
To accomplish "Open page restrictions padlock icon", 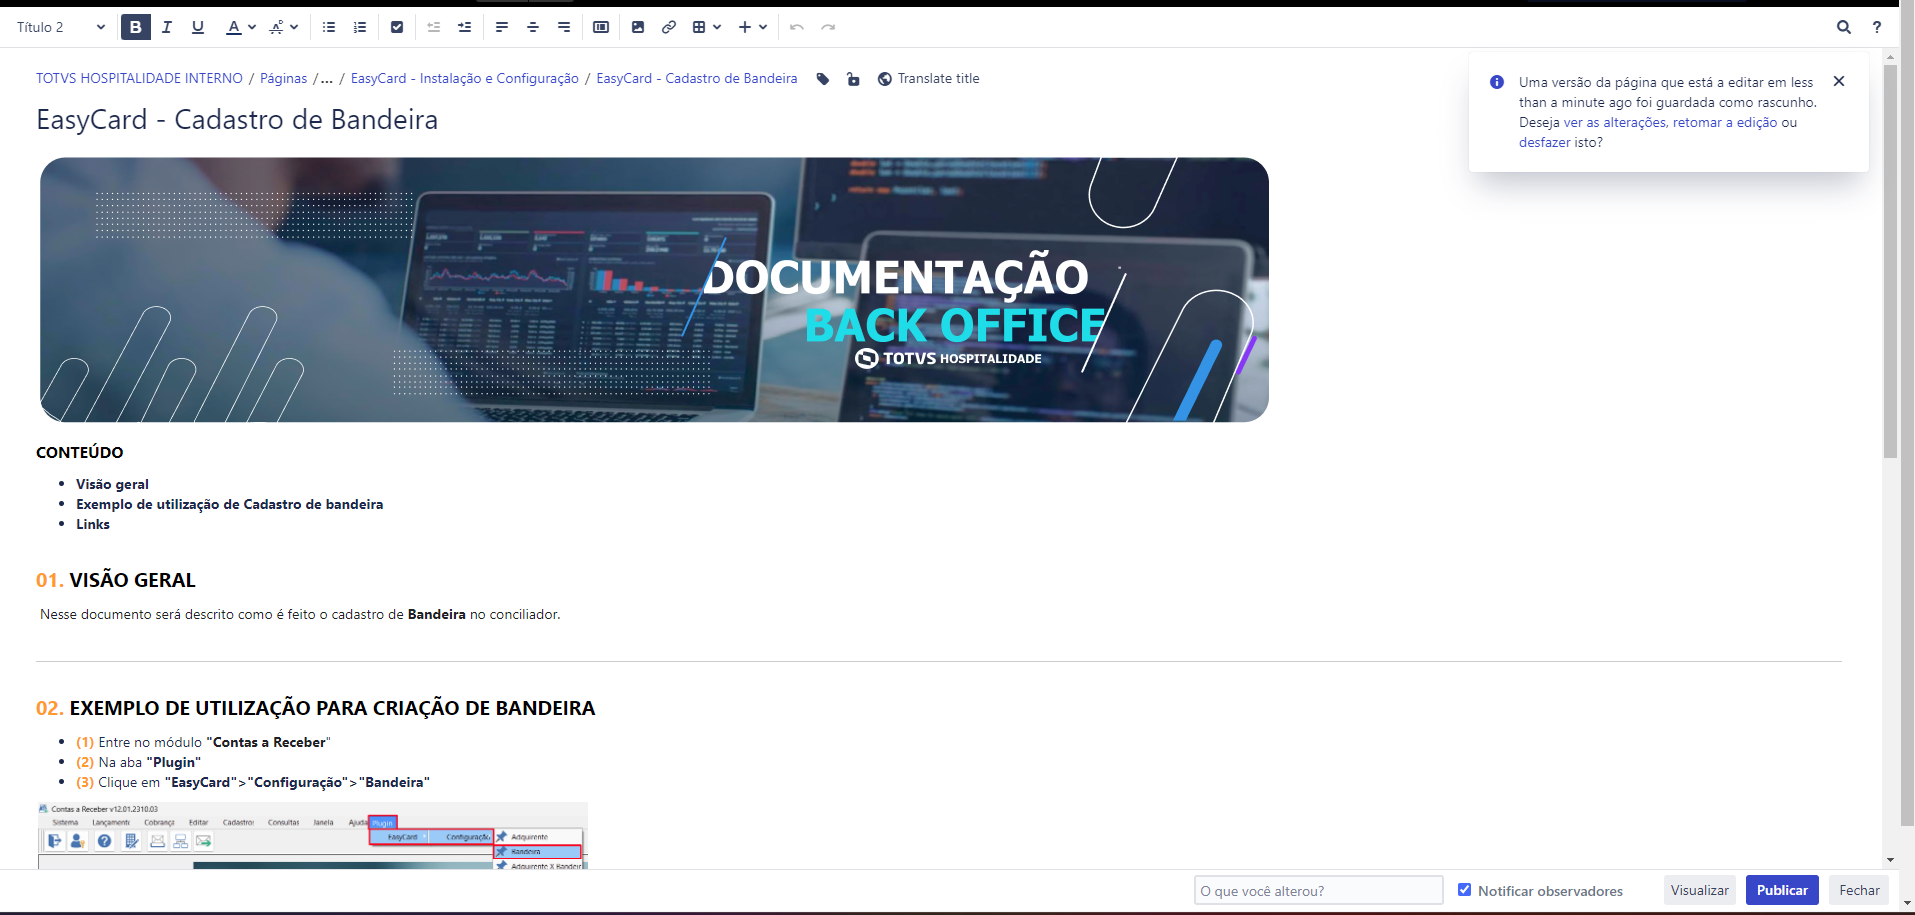I will [853, 79].
